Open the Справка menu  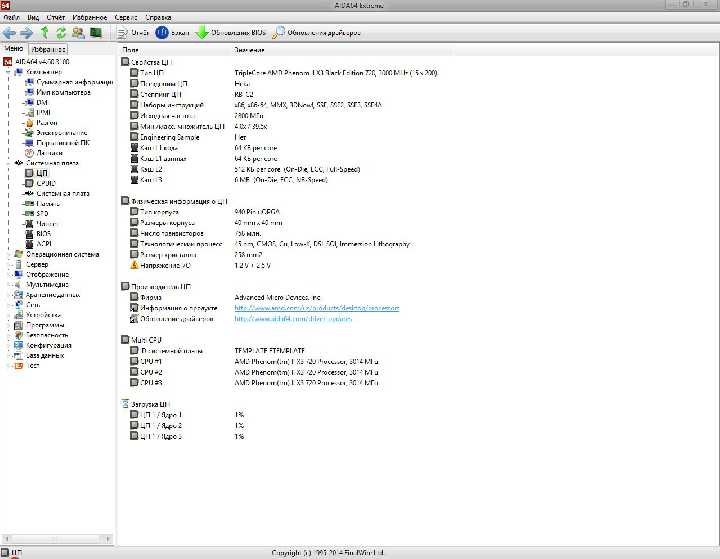pyautogui.click(x=158, y=17)
